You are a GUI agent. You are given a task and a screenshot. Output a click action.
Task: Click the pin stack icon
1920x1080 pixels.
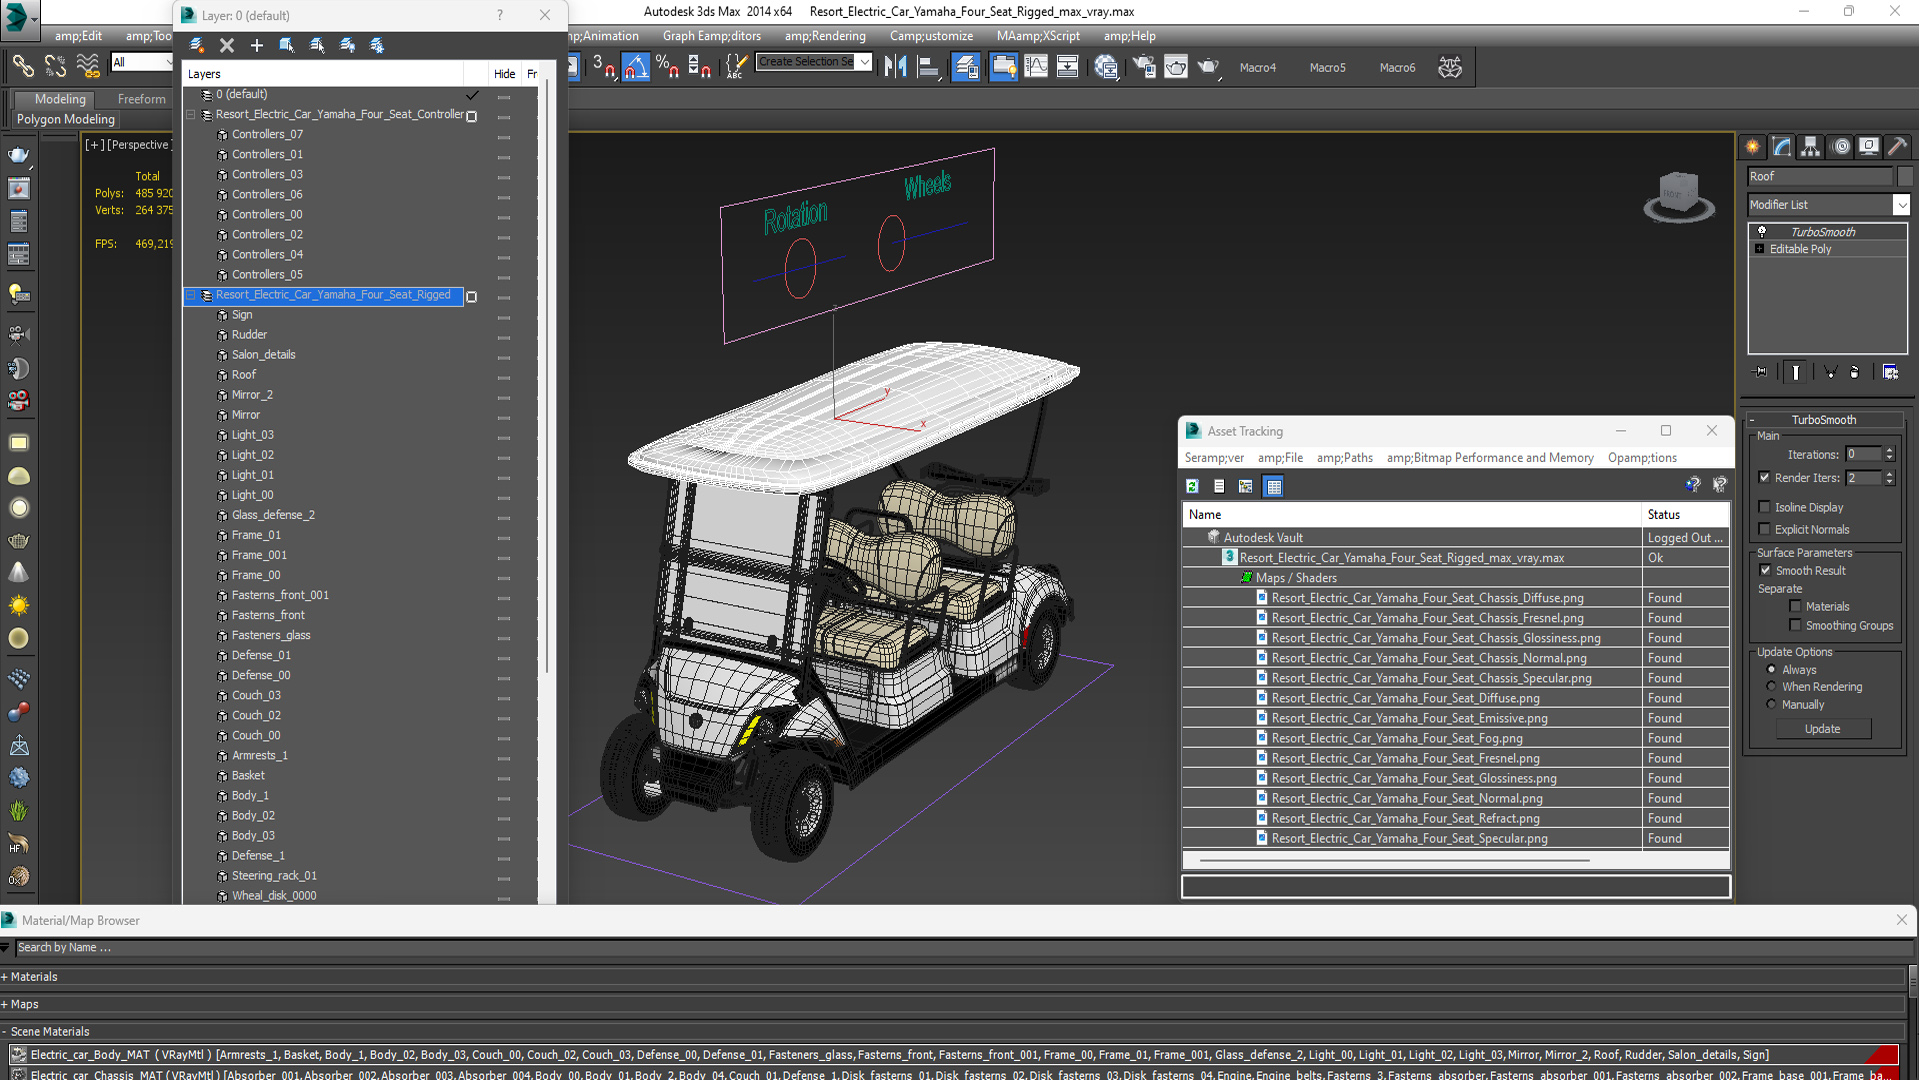point(1761,372)
